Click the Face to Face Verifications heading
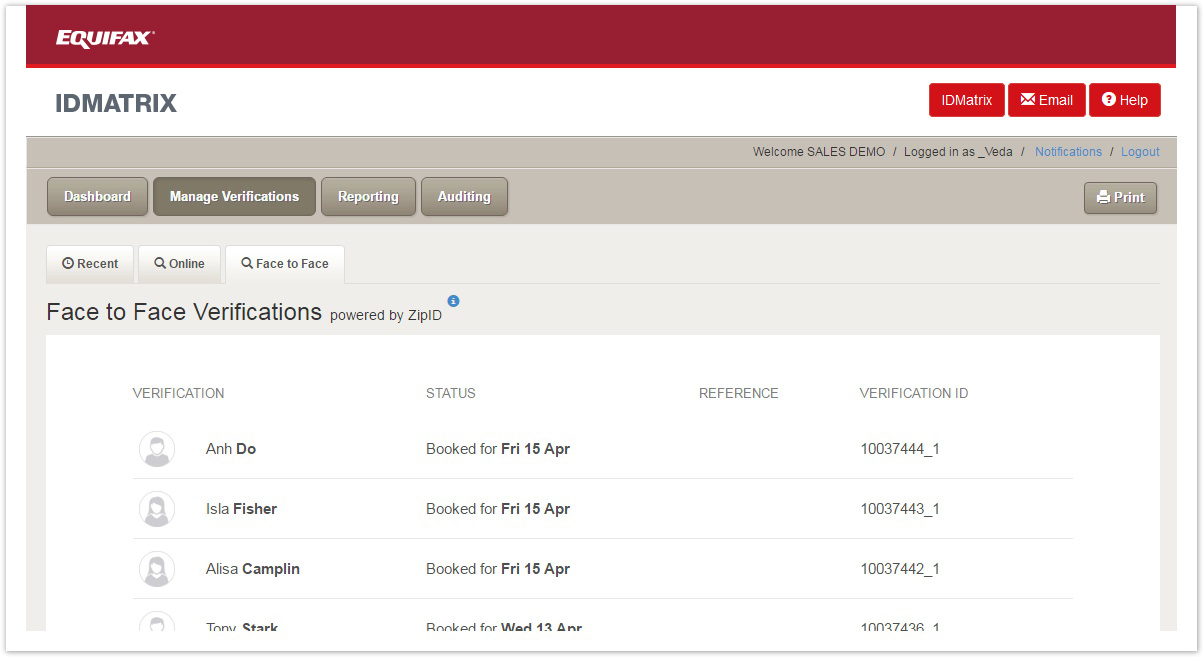This screenshot has height=657, width=1203. (184, 312)
